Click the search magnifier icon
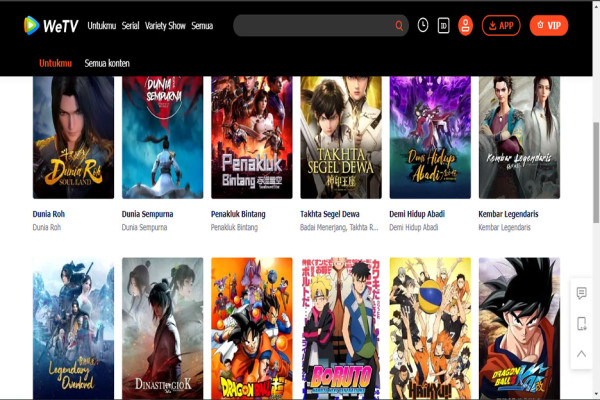The height and width of the screenshot is (400, 600). [399, 26]
